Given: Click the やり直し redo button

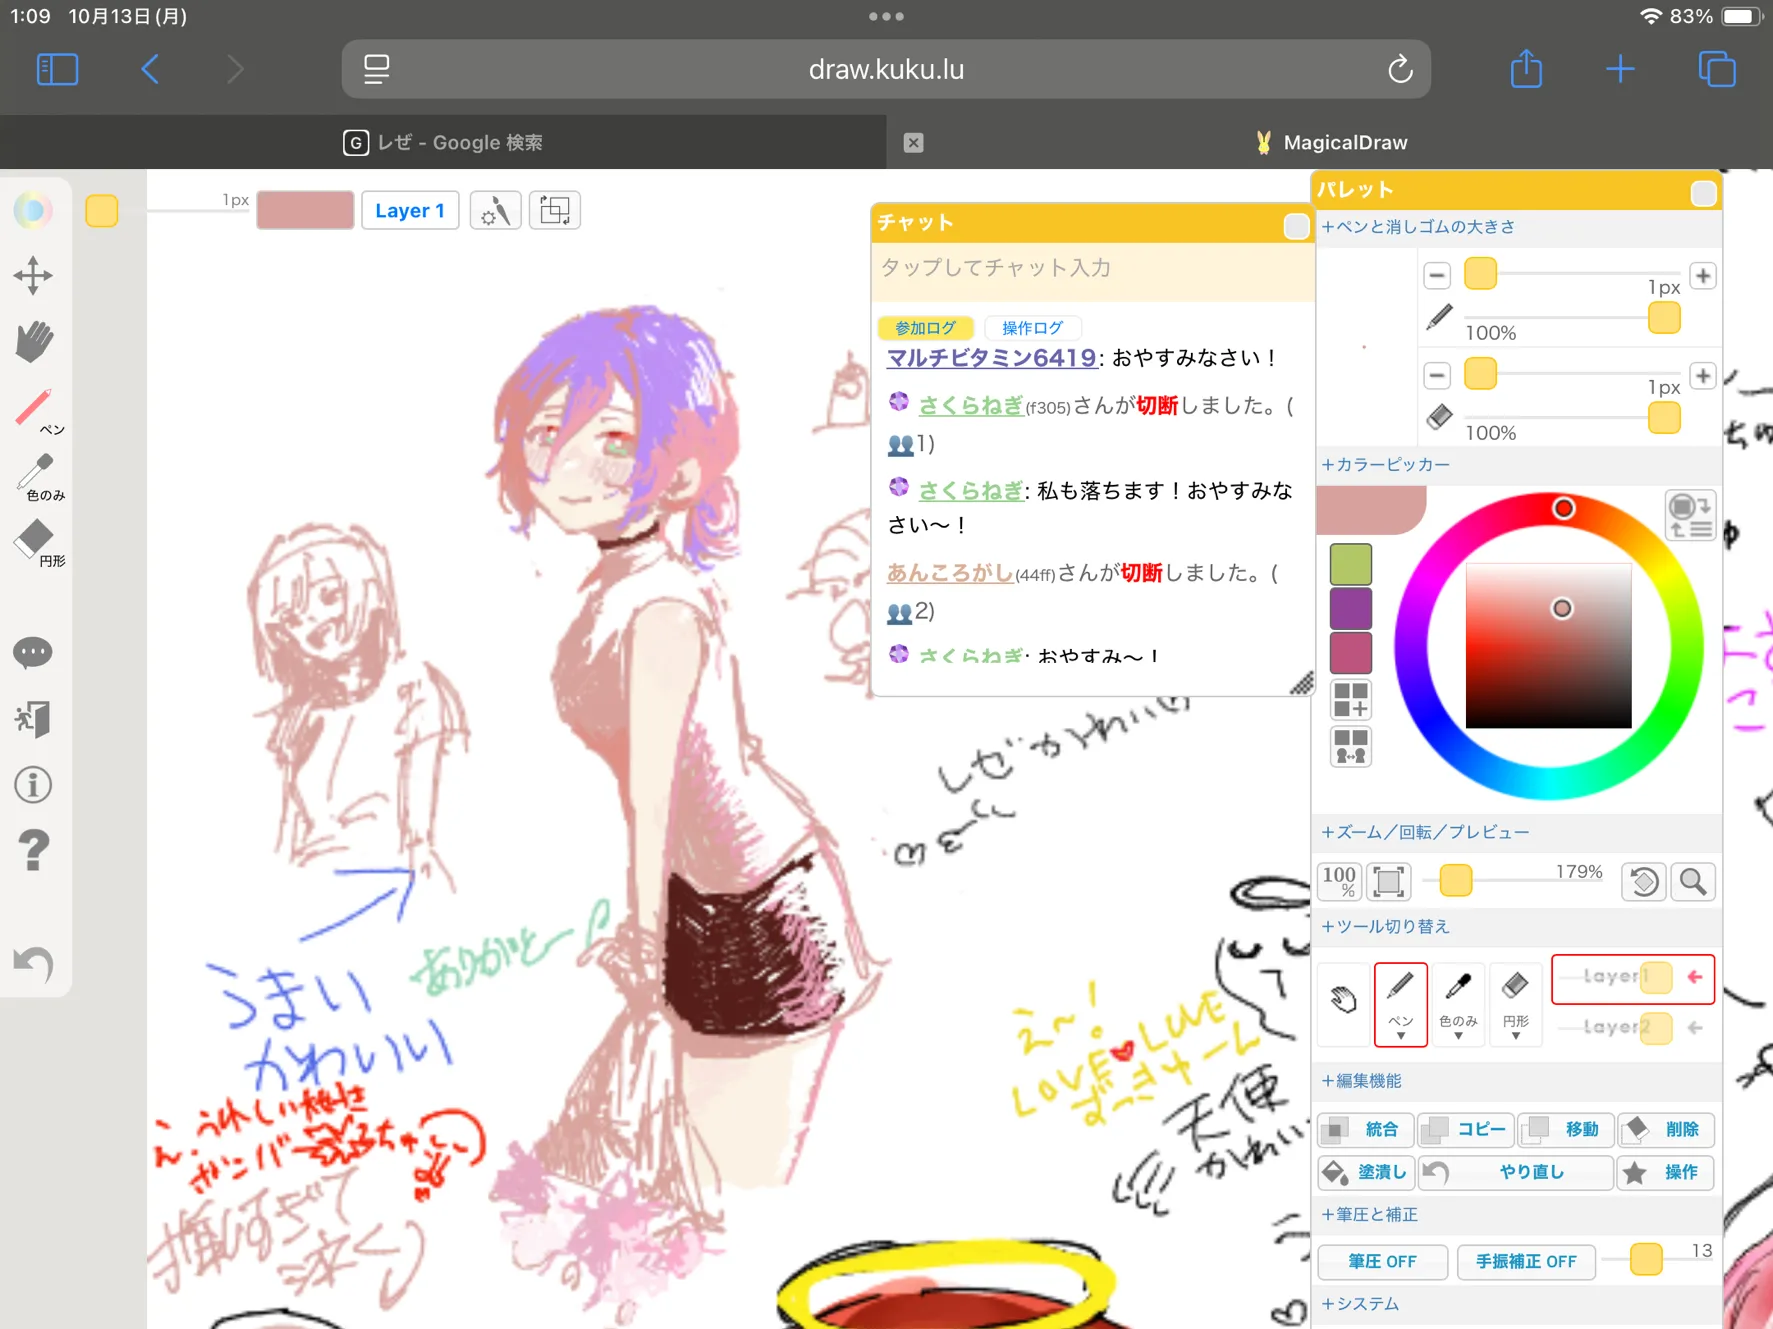Looking at the screenshot, I should point(1516,1172).
